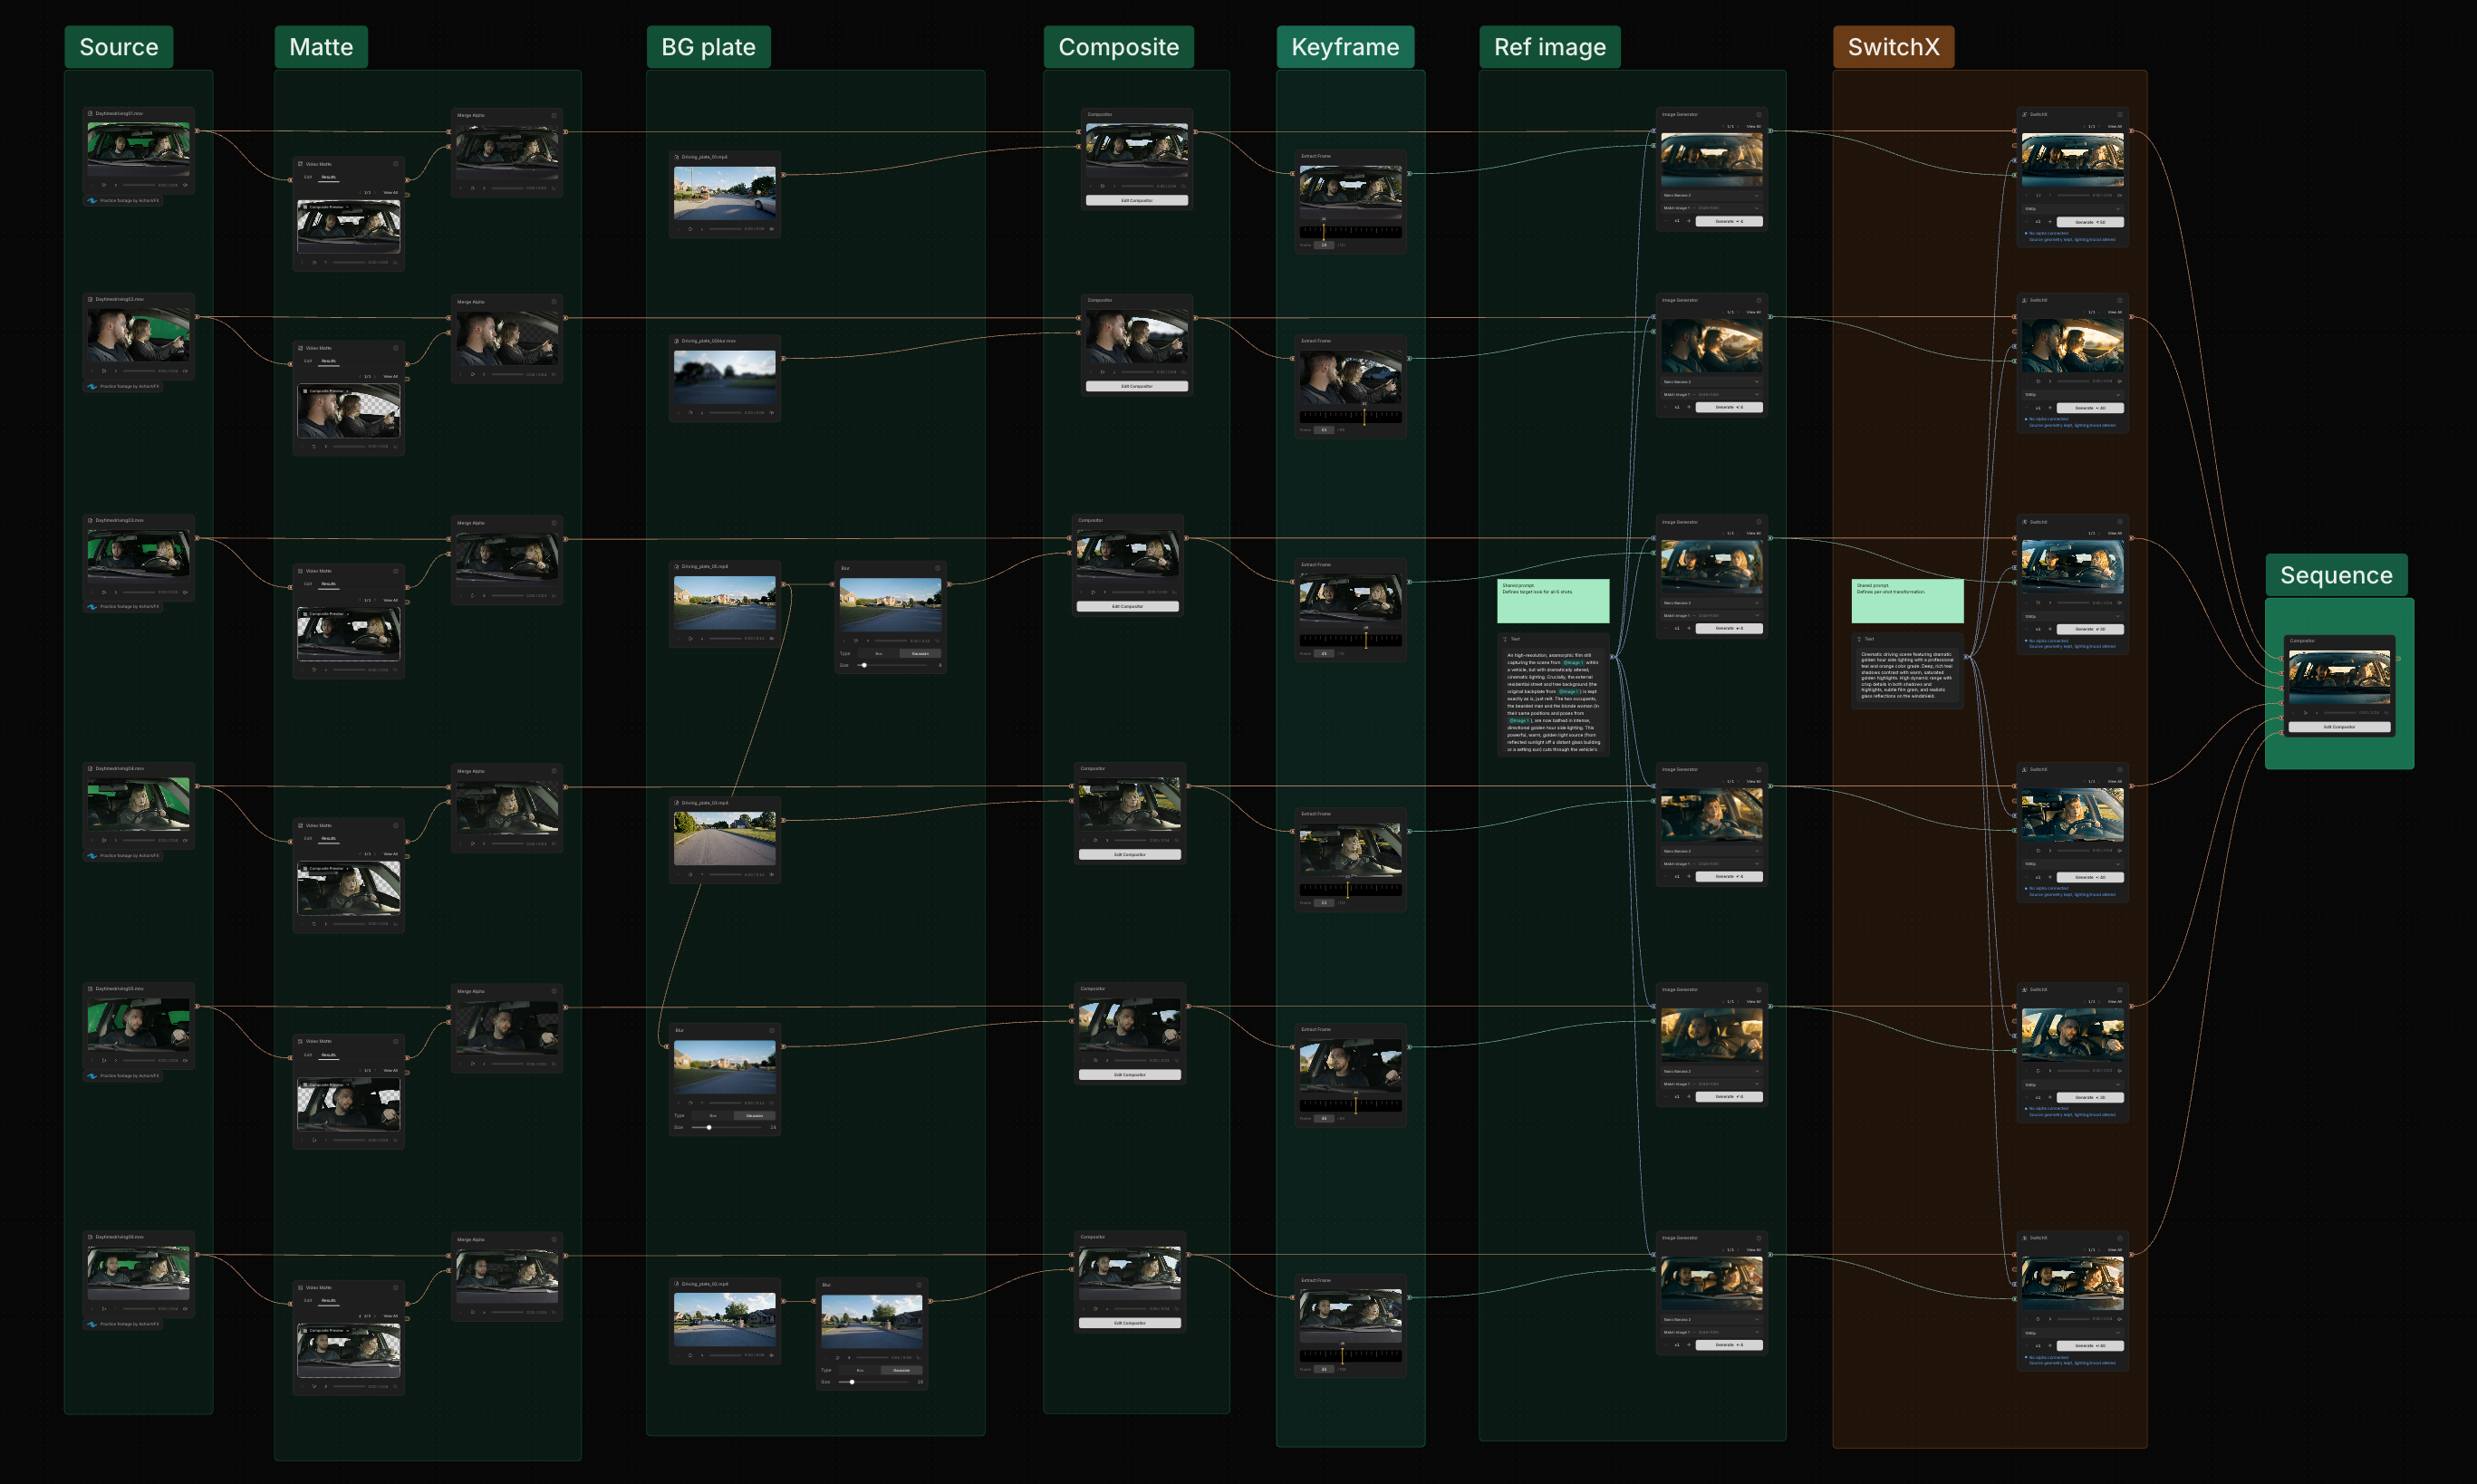Image resolution: width=2477 pixels, height=1484 pixels.
Task: Open the info icon on topmost Merge Alpha node
Action: [x=554, y=115]
